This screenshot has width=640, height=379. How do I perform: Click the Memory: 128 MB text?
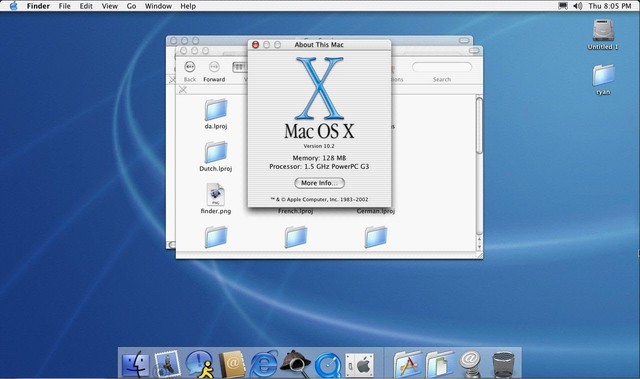tap(319, 157)
